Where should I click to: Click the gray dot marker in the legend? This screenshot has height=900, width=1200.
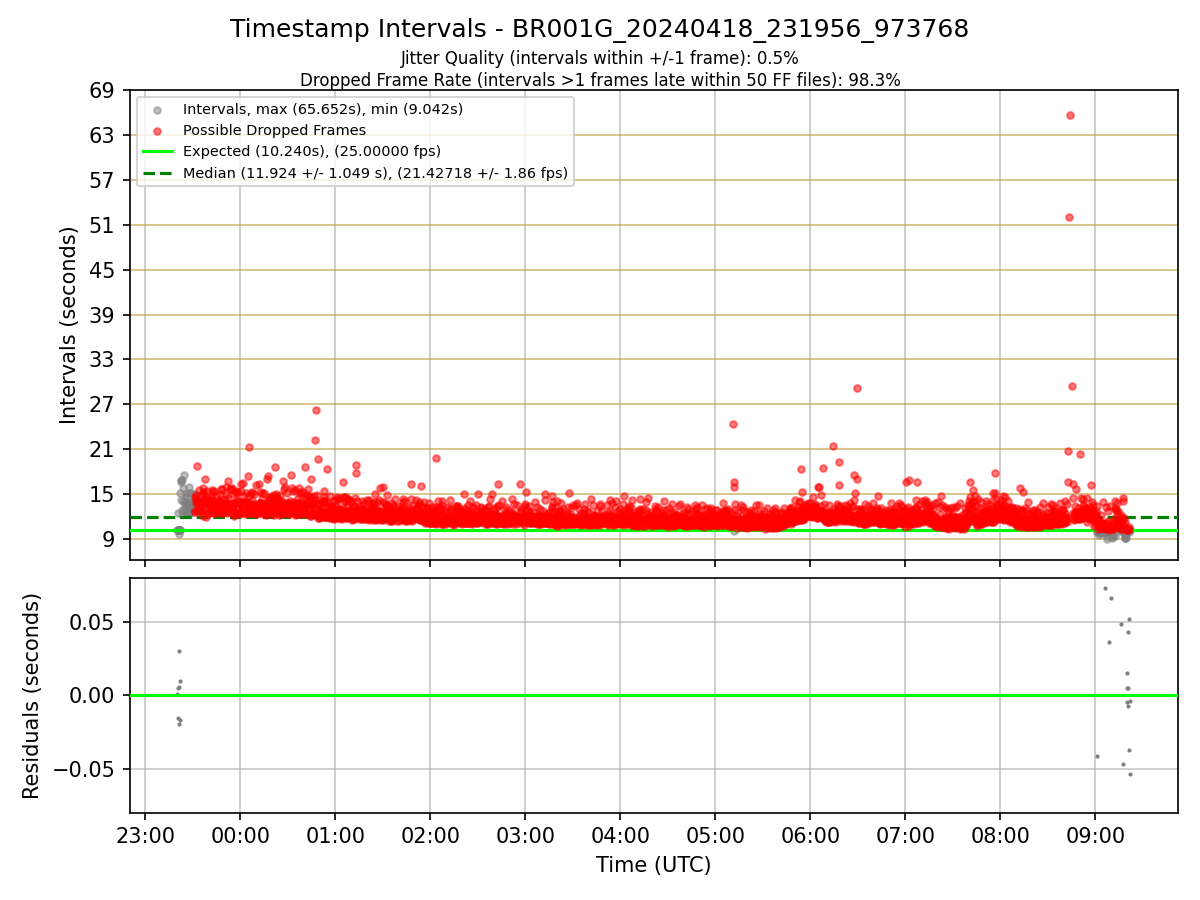[158, 109]
